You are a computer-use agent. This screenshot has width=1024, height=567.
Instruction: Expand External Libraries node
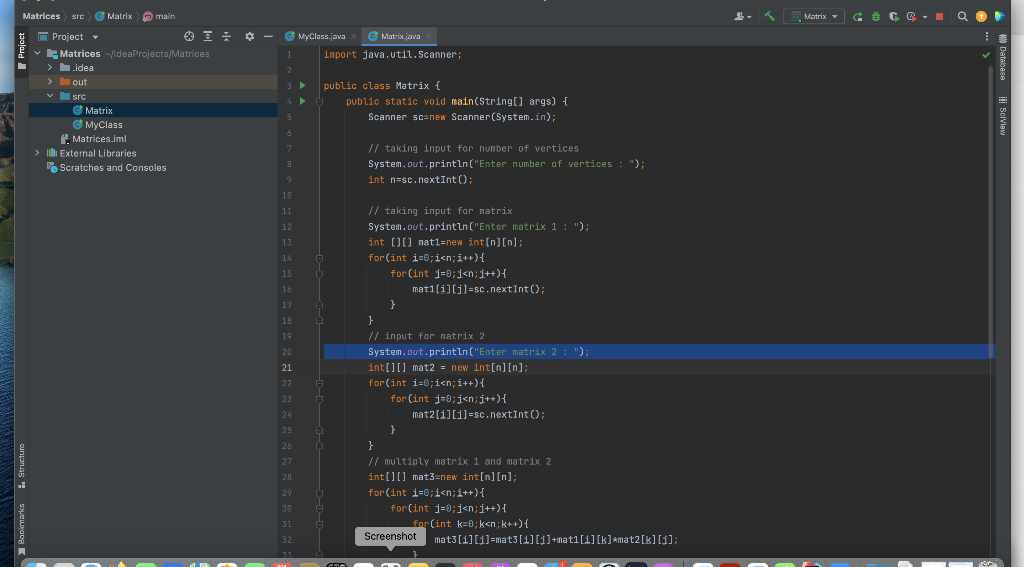pos(39,153)
